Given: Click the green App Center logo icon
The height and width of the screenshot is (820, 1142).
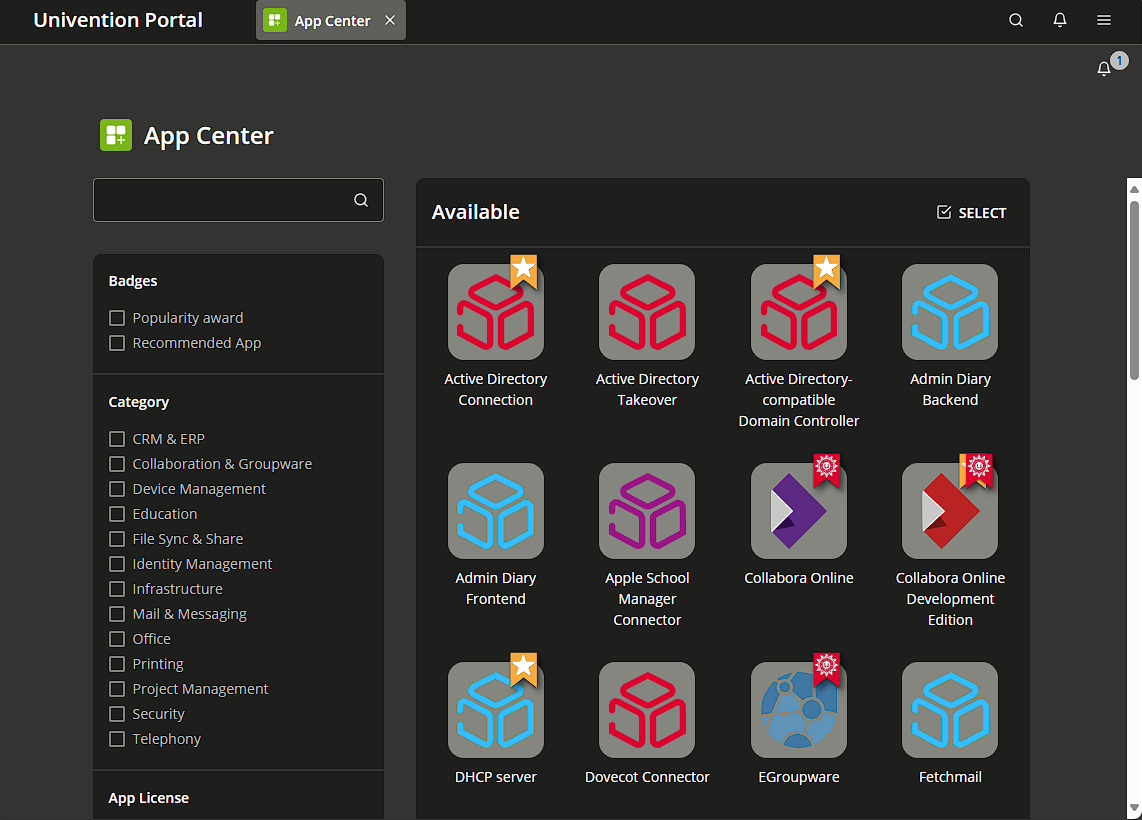Looking at the screenshot, I should click(x=116, y=135).
